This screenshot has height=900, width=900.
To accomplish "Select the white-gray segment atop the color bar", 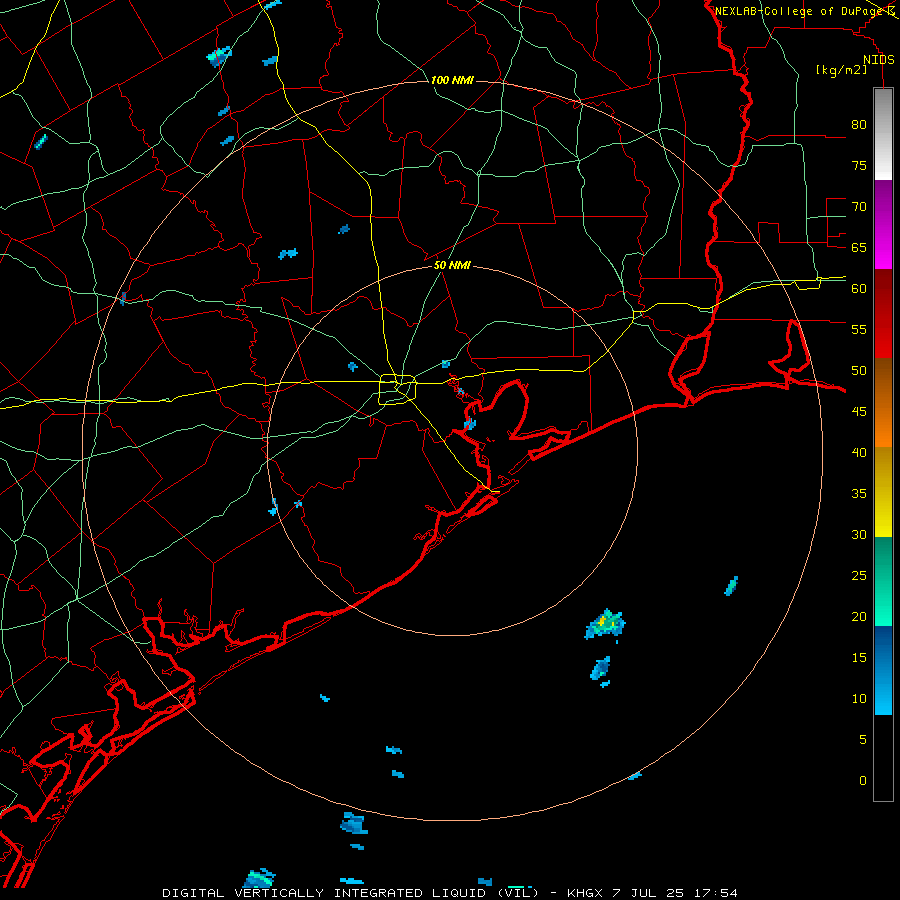I will coord(883,134).
